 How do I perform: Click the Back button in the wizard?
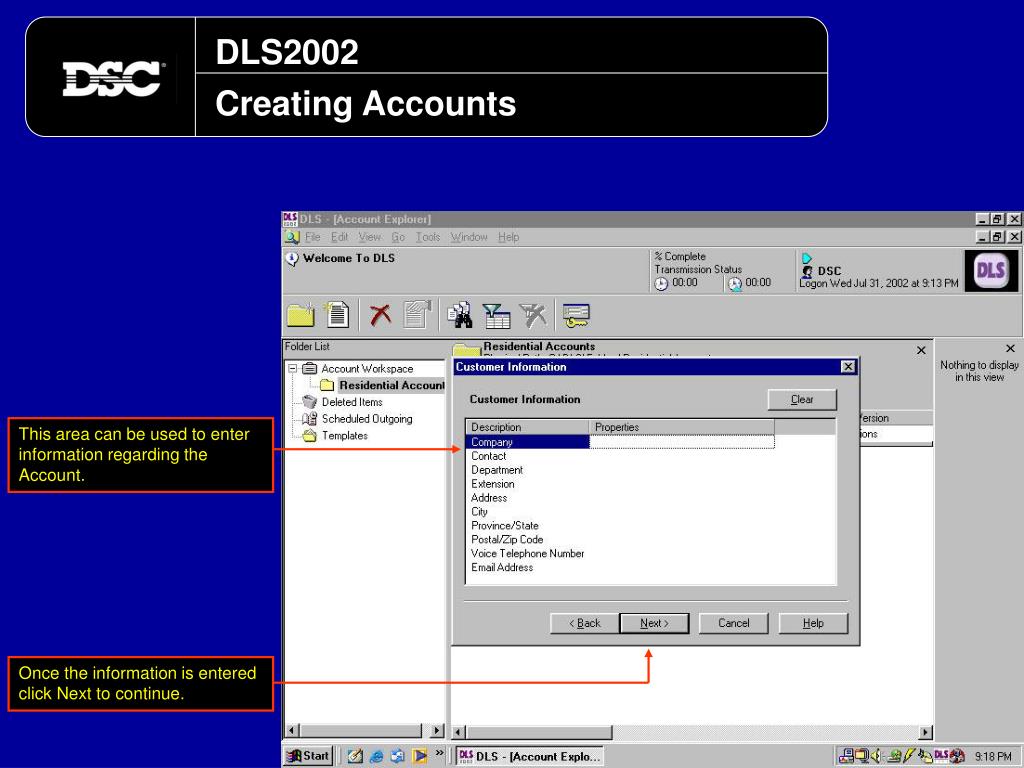coord(584,623)
